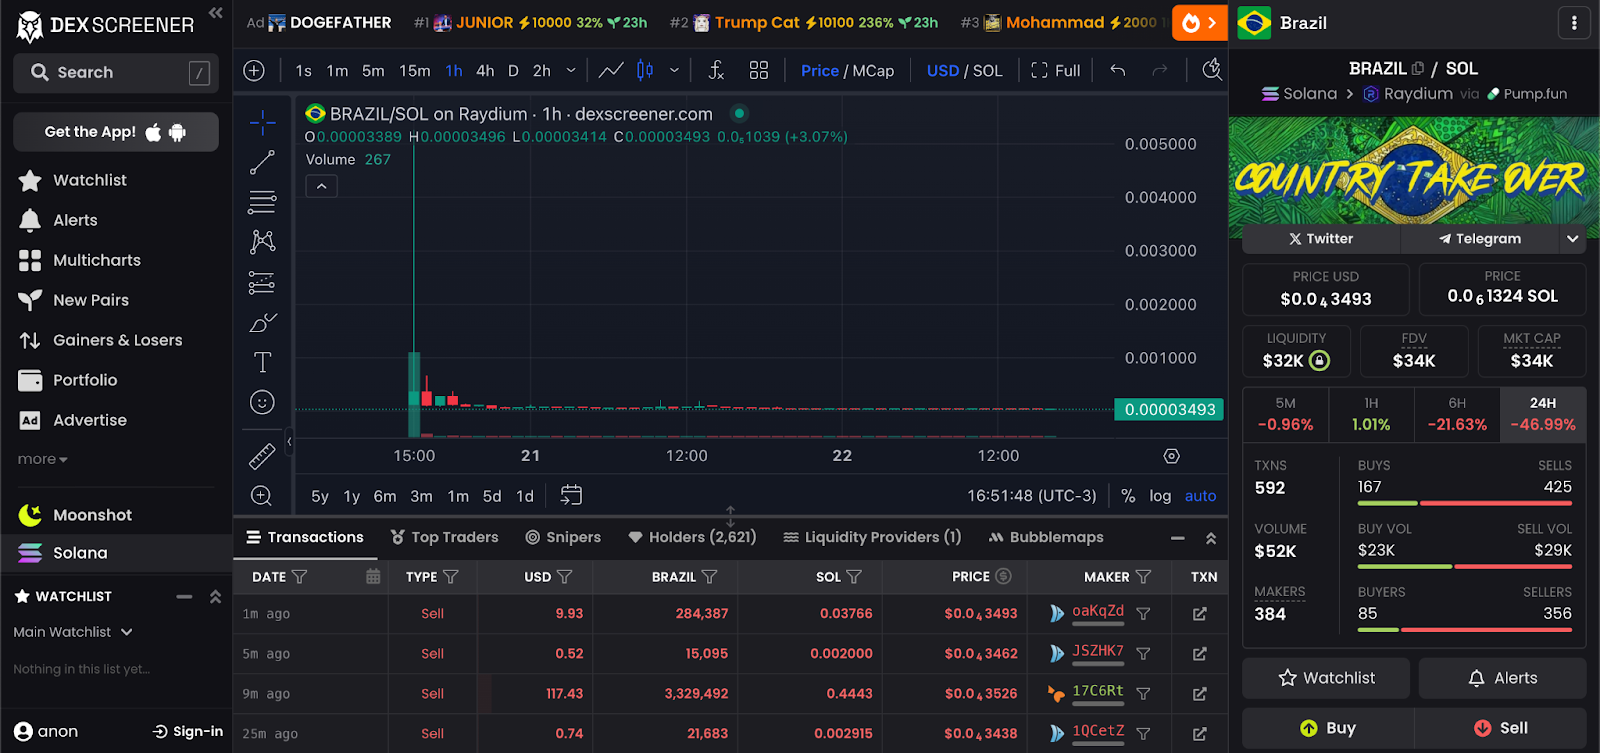
Task: Copy the BRAZIL token address
Action: pos(1417,69)
